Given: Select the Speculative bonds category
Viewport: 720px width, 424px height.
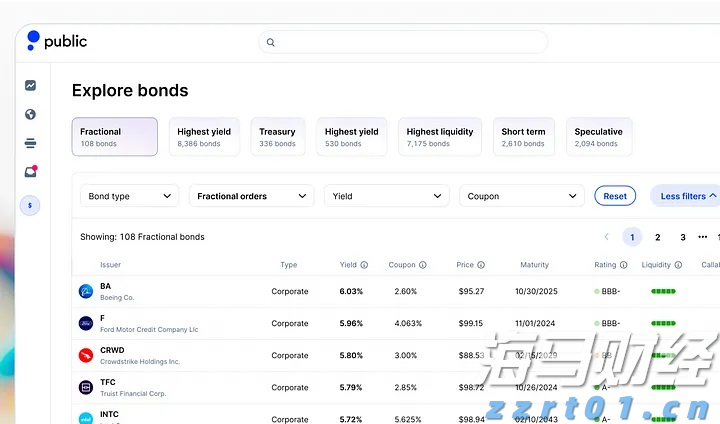Looking at the screenshot, I should (599, 137).
